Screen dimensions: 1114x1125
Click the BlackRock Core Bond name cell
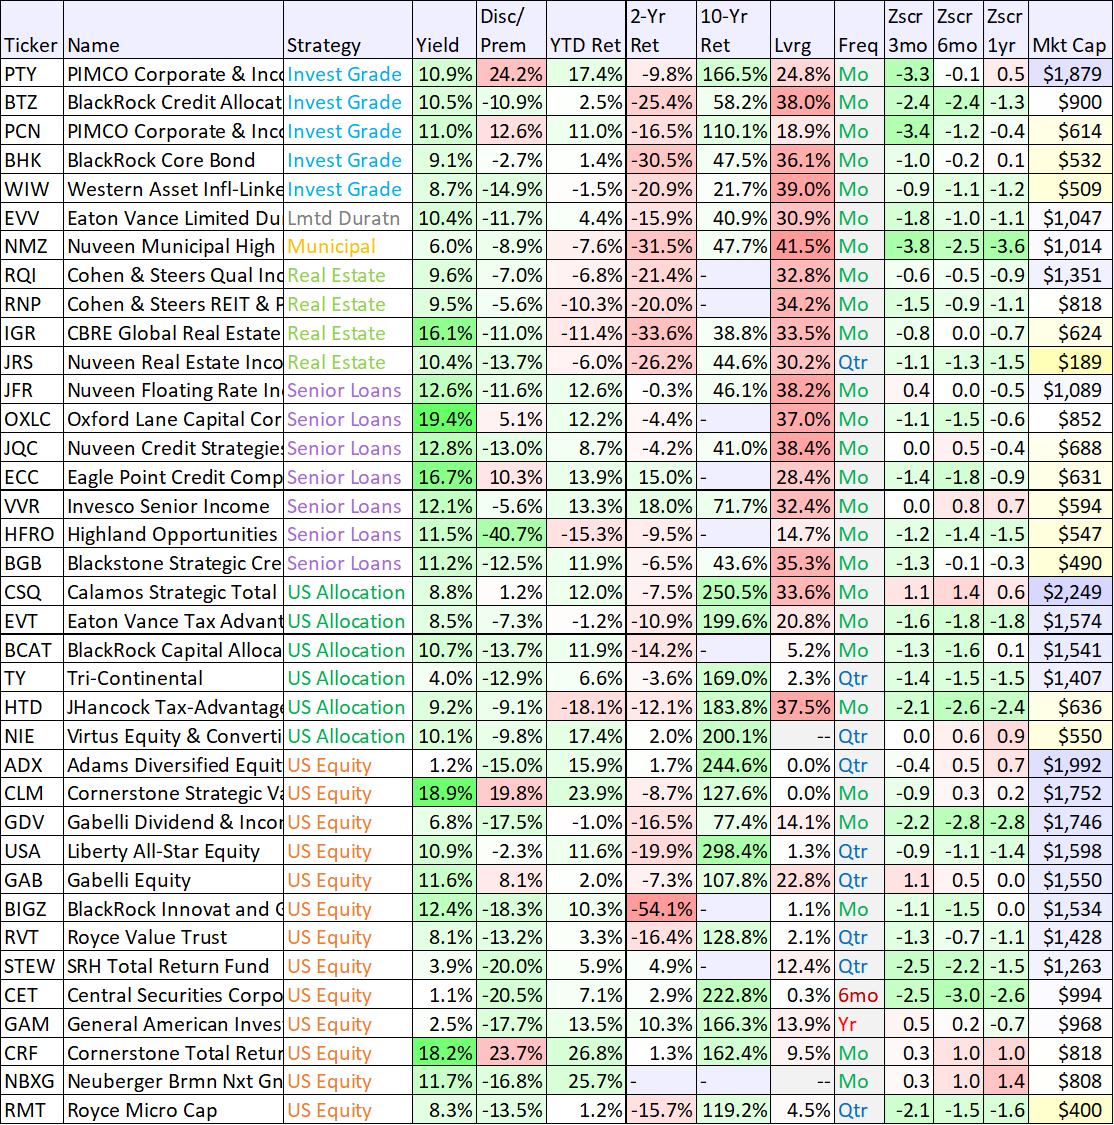point(174,160)
